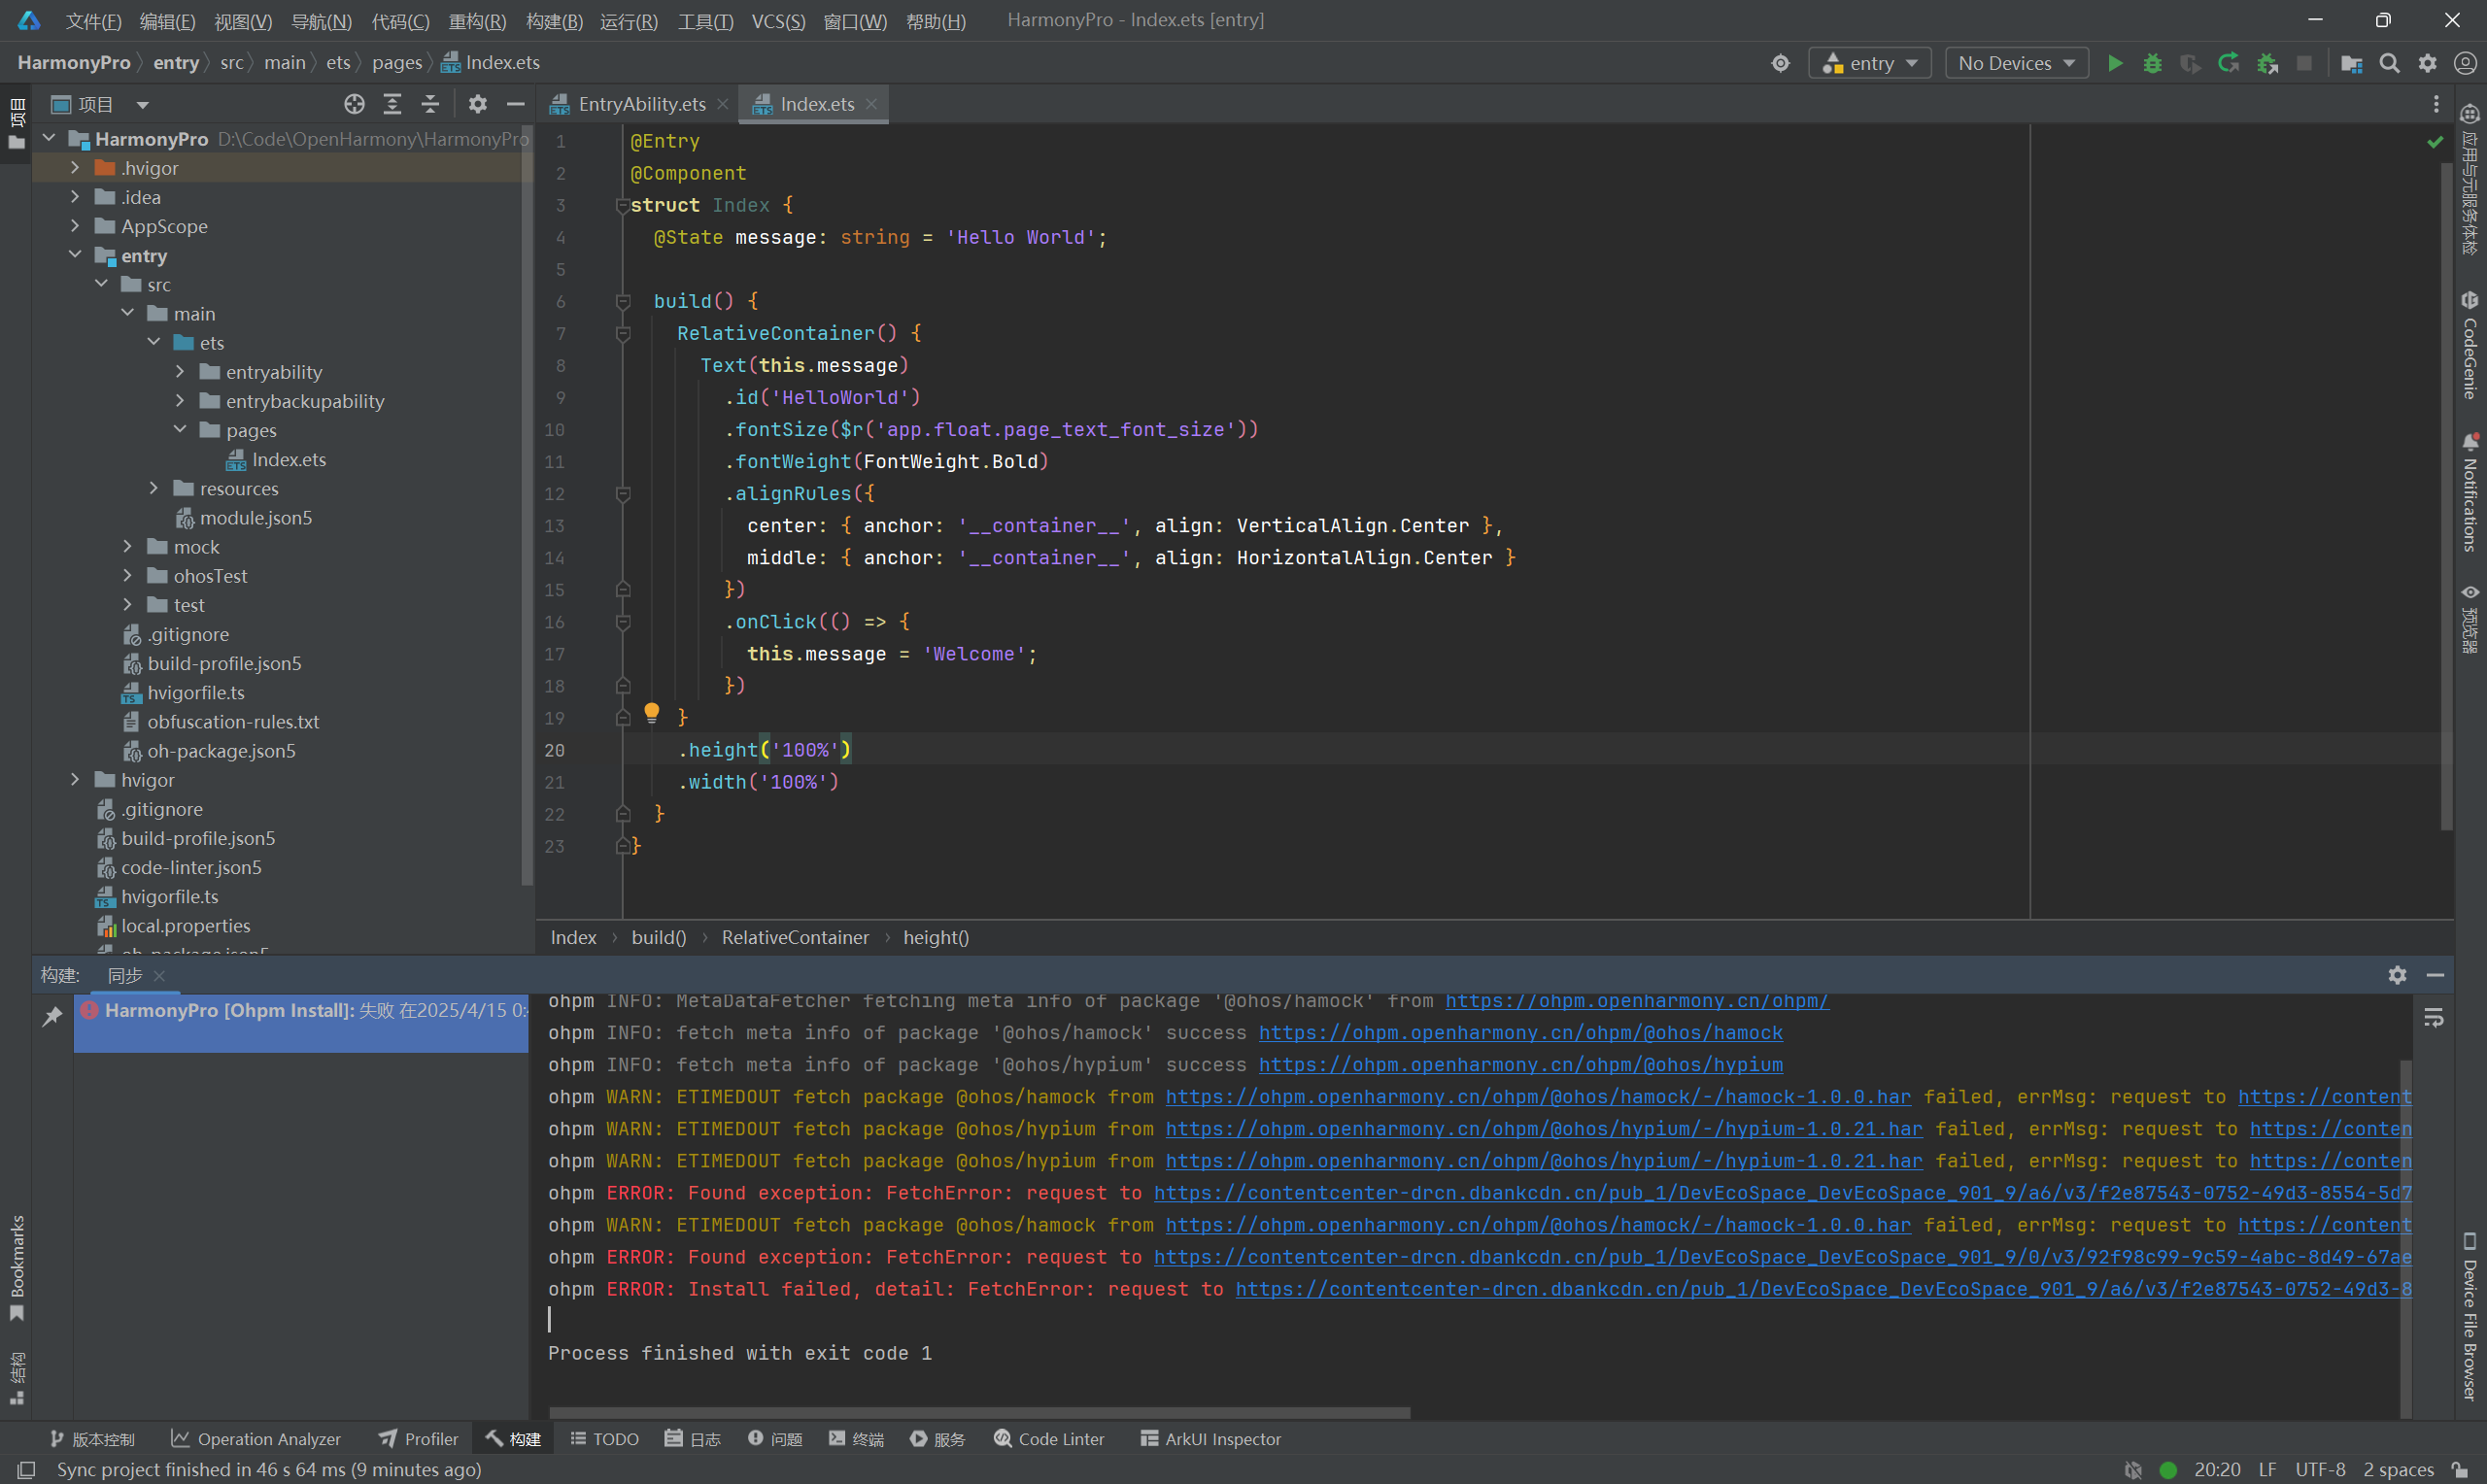The height and width of the screenshot is (1484, 2487).
Task: Open the No Devices selector dropdown
Action: 2016,63
